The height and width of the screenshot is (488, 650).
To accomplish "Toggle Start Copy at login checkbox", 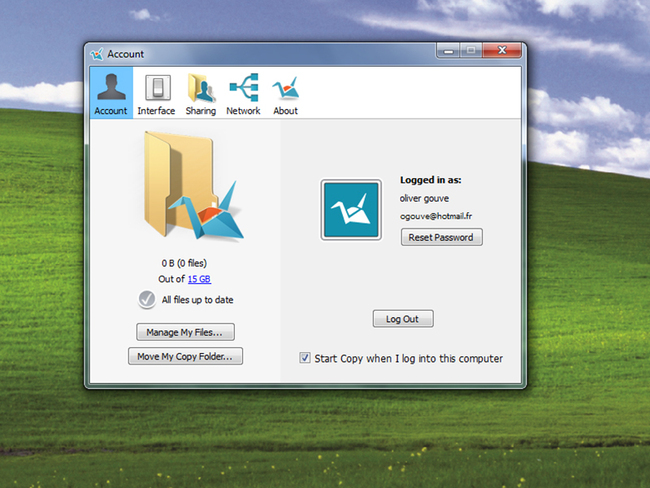I will 305,358.
